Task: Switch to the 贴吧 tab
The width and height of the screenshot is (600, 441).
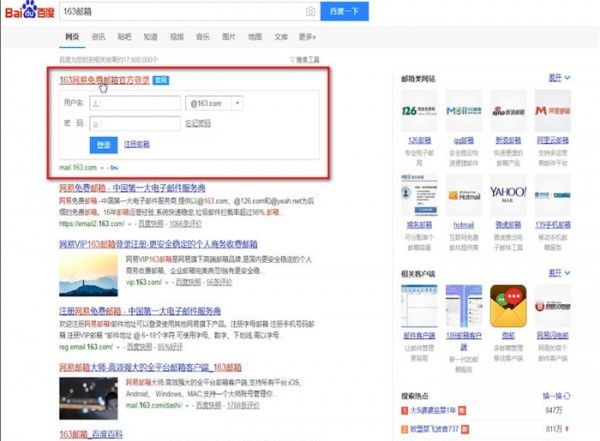Action: click(124, 37)
